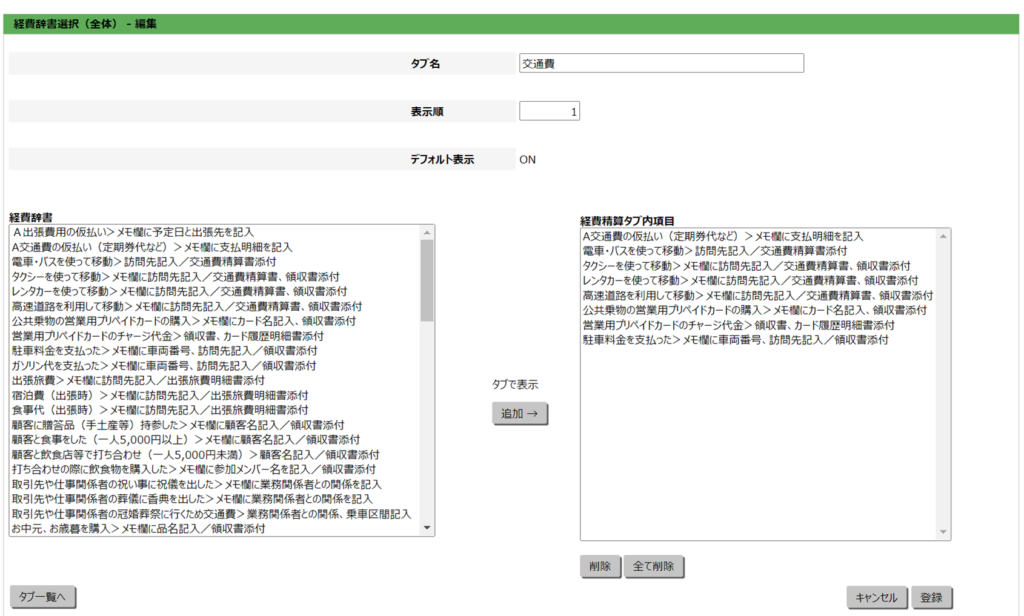The height and width of the screenshot is (616, 1024).
Task: Select '公共乗物の営業用プリペイドカードの購入' in left list
Action: (x=216, y=321)
